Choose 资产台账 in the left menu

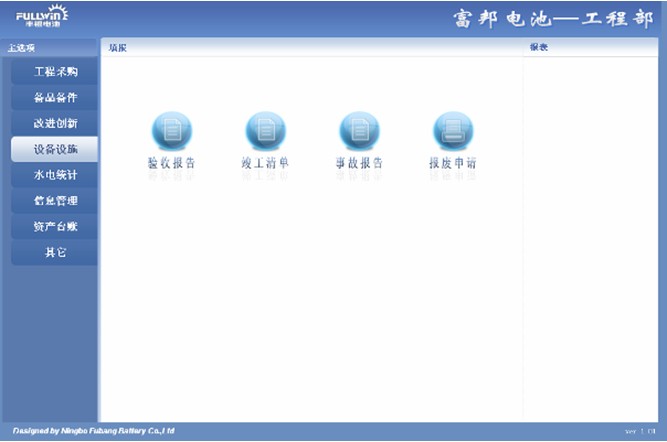click(55, 227)
